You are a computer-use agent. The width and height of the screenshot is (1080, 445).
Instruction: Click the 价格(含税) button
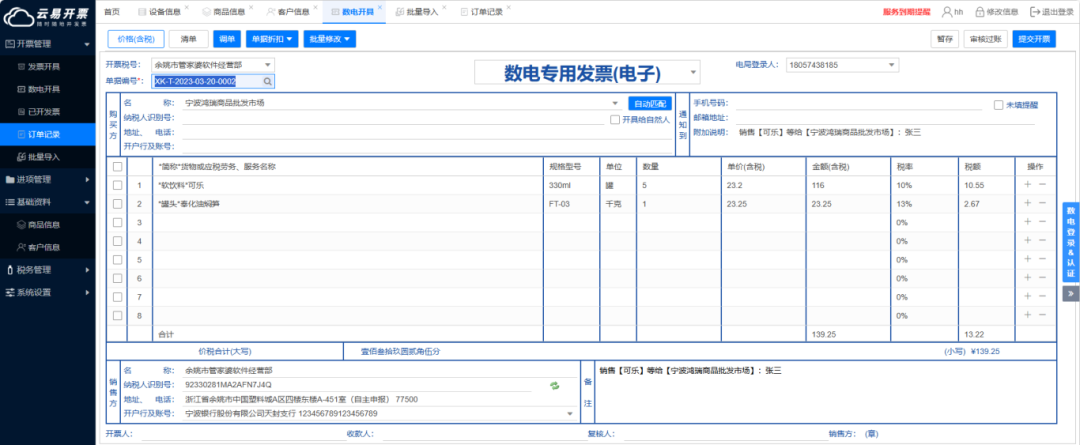click(x=136, y=39)
